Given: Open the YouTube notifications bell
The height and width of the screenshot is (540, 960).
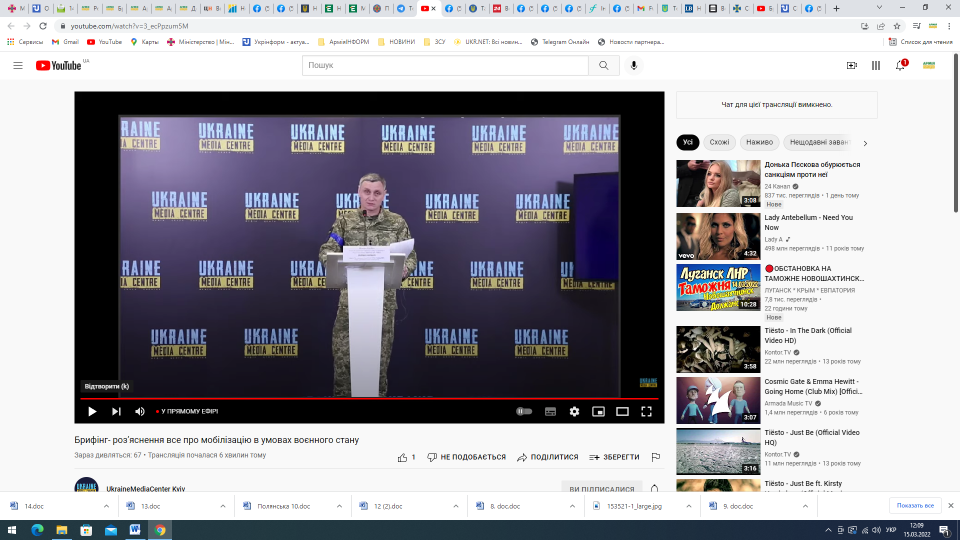Looking at the screenshot, I should click(x=900, y=65).
